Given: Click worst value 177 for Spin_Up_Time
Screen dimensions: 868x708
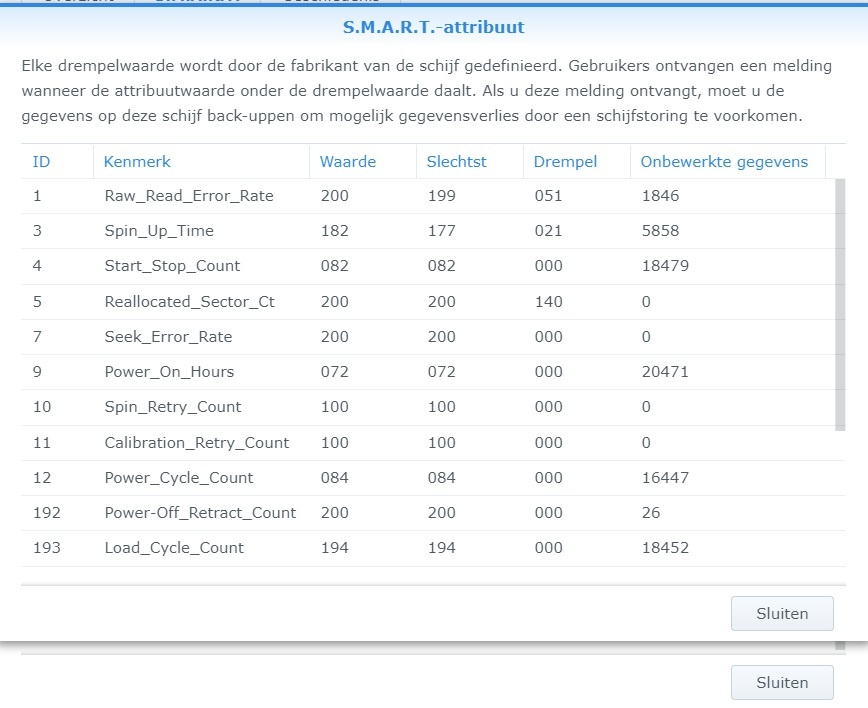Looking at the screenshot, I should point(441,231).
